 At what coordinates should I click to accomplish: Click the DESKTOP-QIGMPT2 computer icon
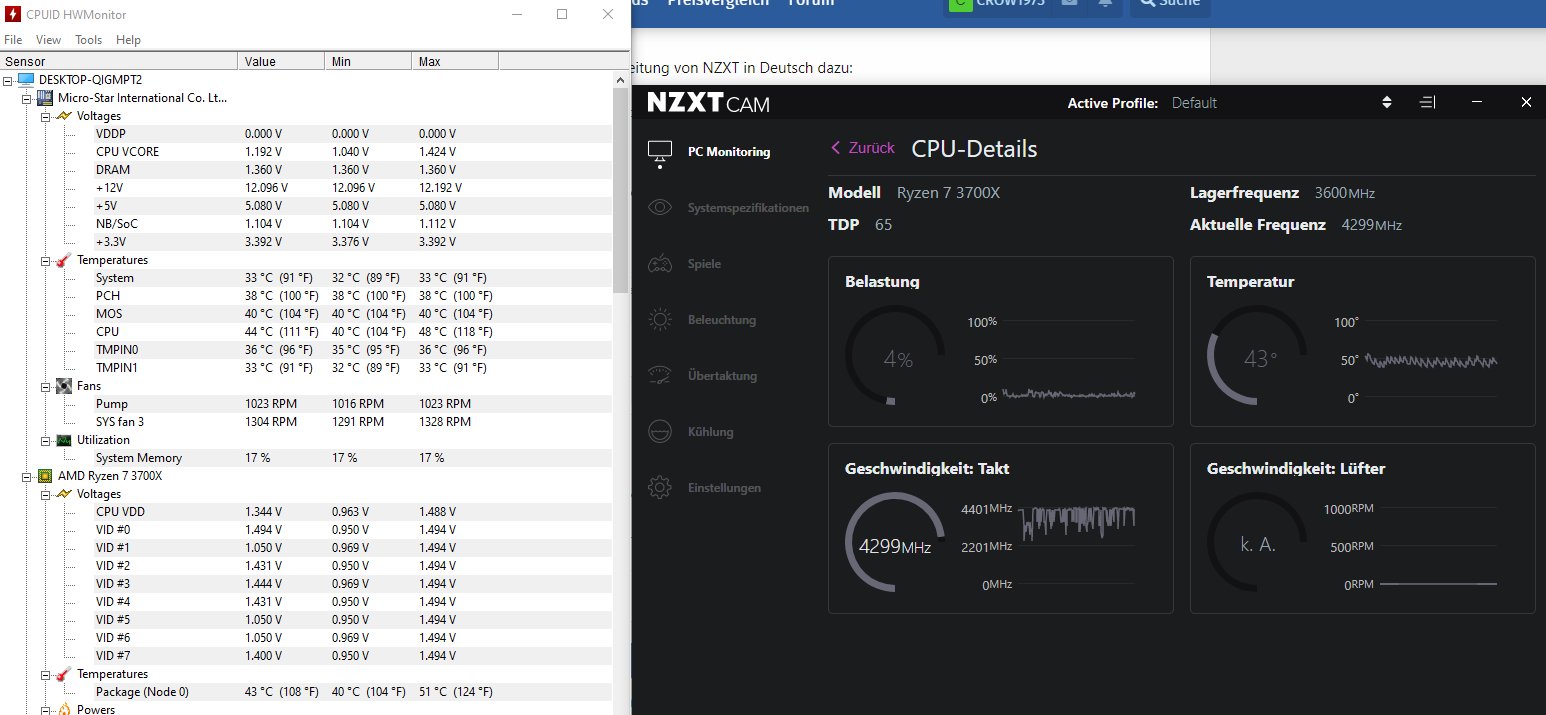(26, 79)
